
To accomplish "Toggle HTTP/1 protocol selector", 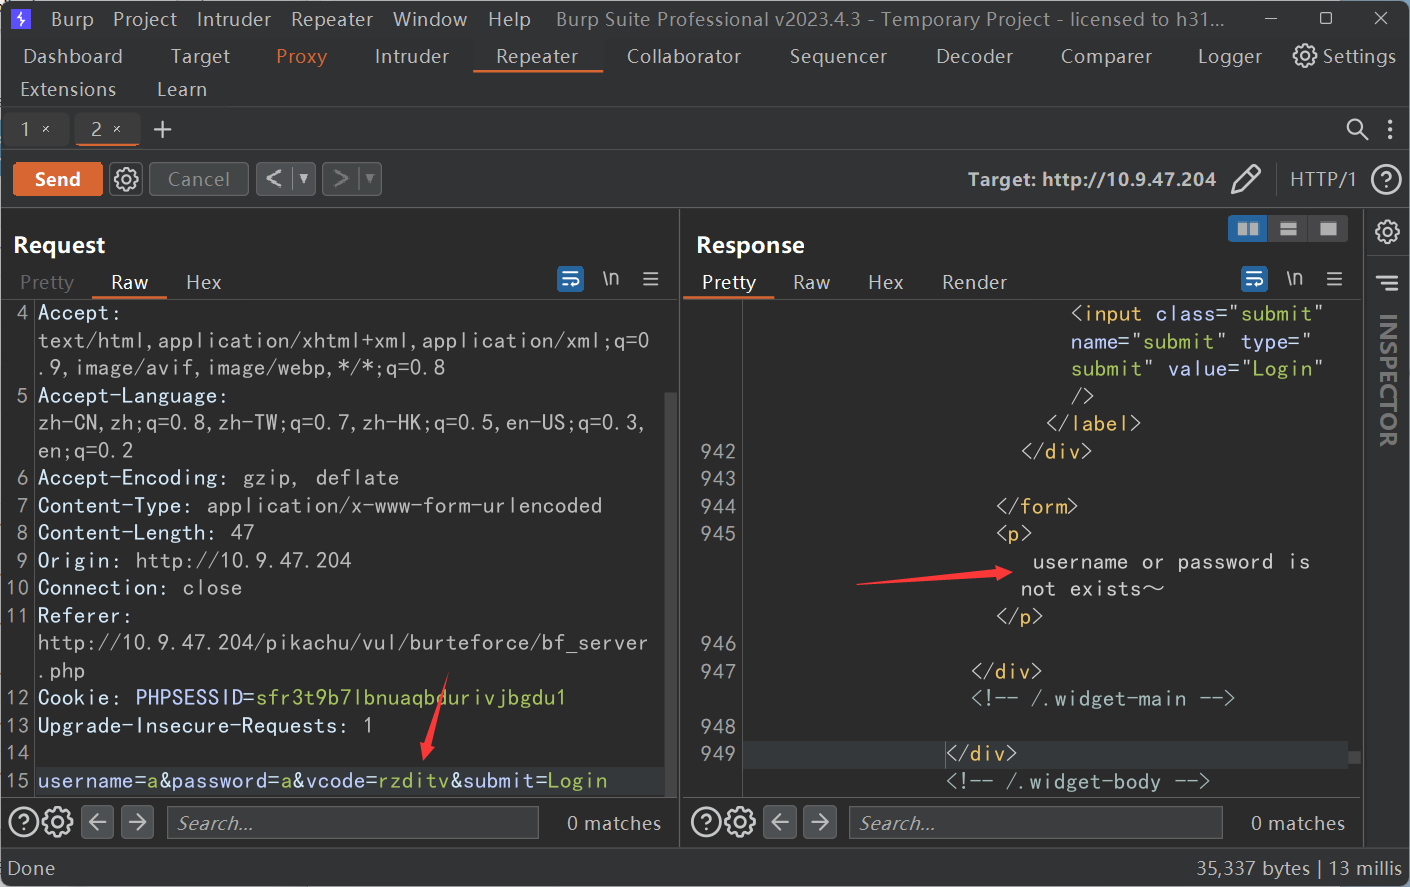I will (x=1322, y=179).
